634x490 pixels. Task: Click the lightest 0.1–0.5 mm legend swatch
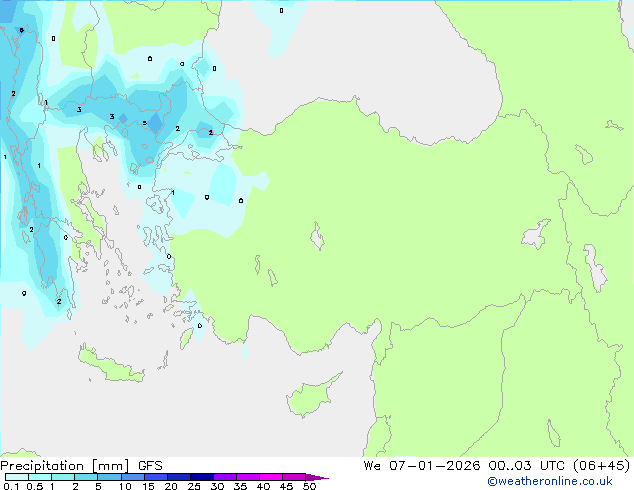point(17,477)
